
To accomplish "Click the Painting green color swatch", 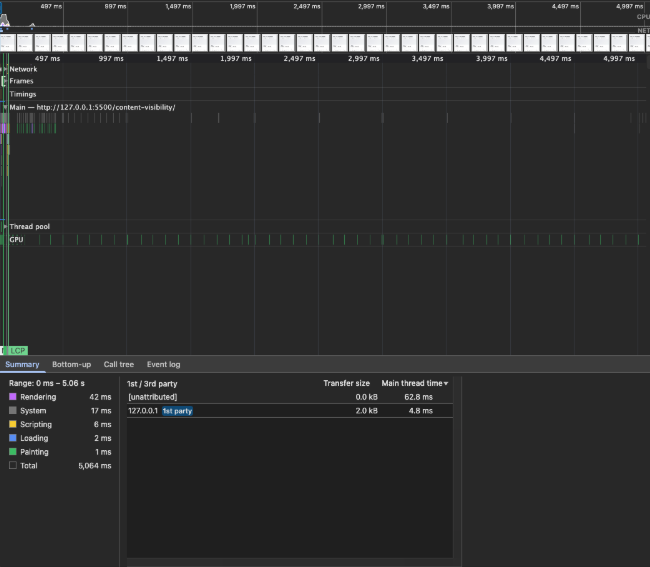I will [13, 451].
